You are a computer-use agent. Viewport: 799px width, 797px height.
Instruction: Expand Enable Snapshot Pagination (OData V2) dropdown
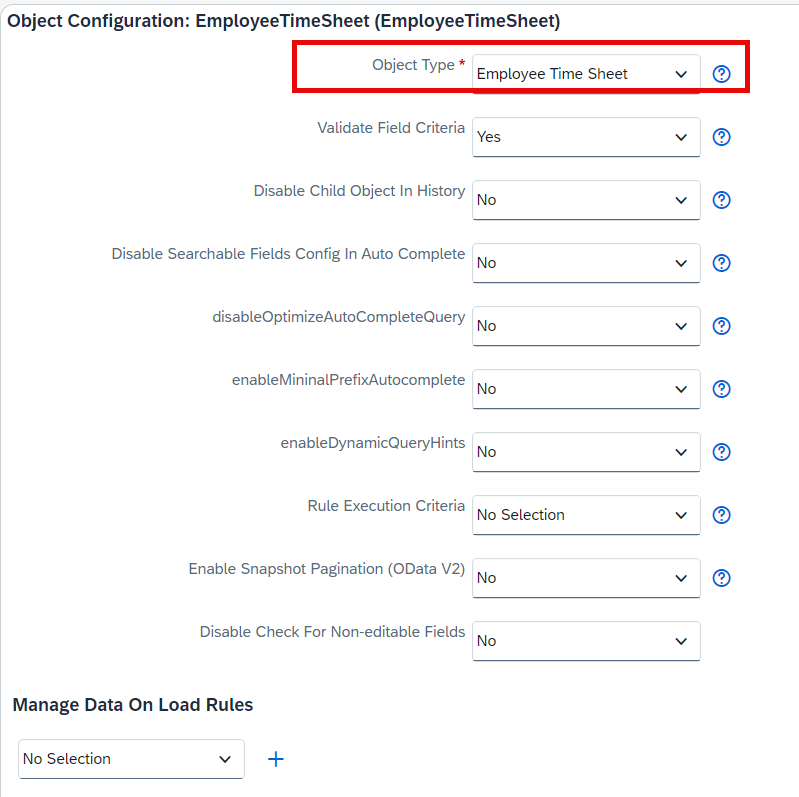coord(586,578)
